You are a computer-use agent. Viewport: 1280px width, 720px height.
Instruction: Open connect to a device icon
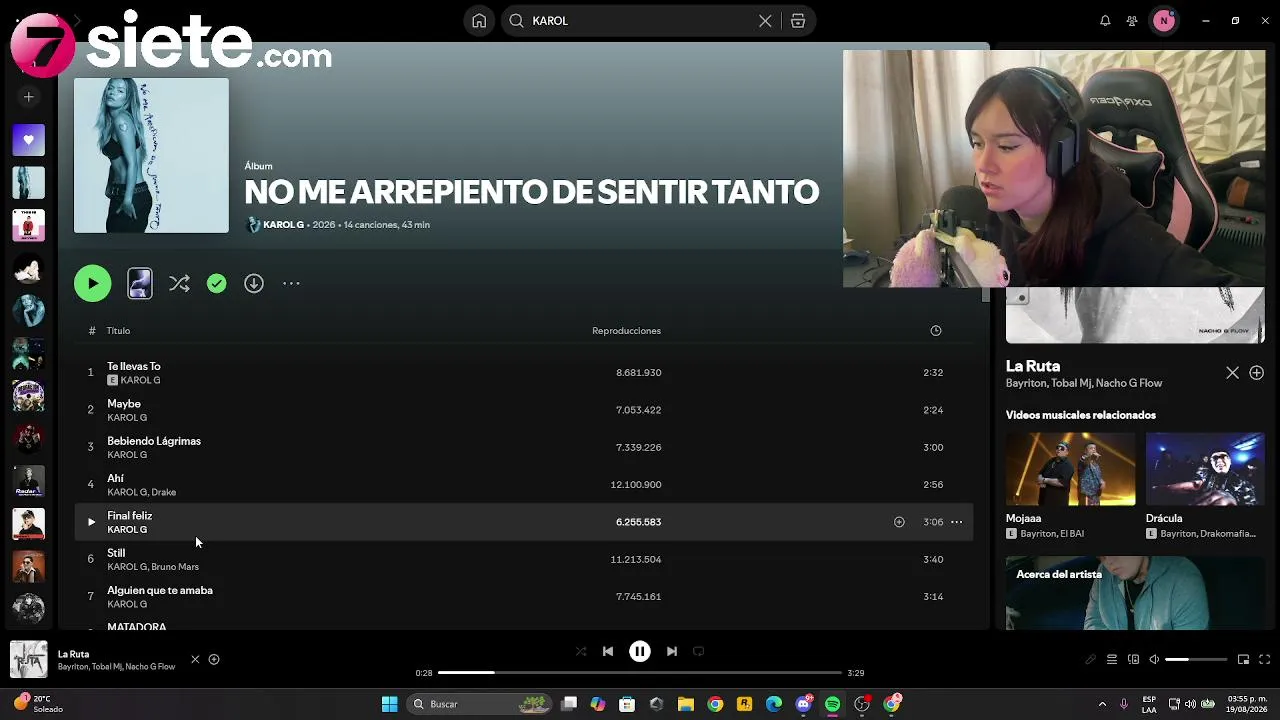pos(1133,660)
